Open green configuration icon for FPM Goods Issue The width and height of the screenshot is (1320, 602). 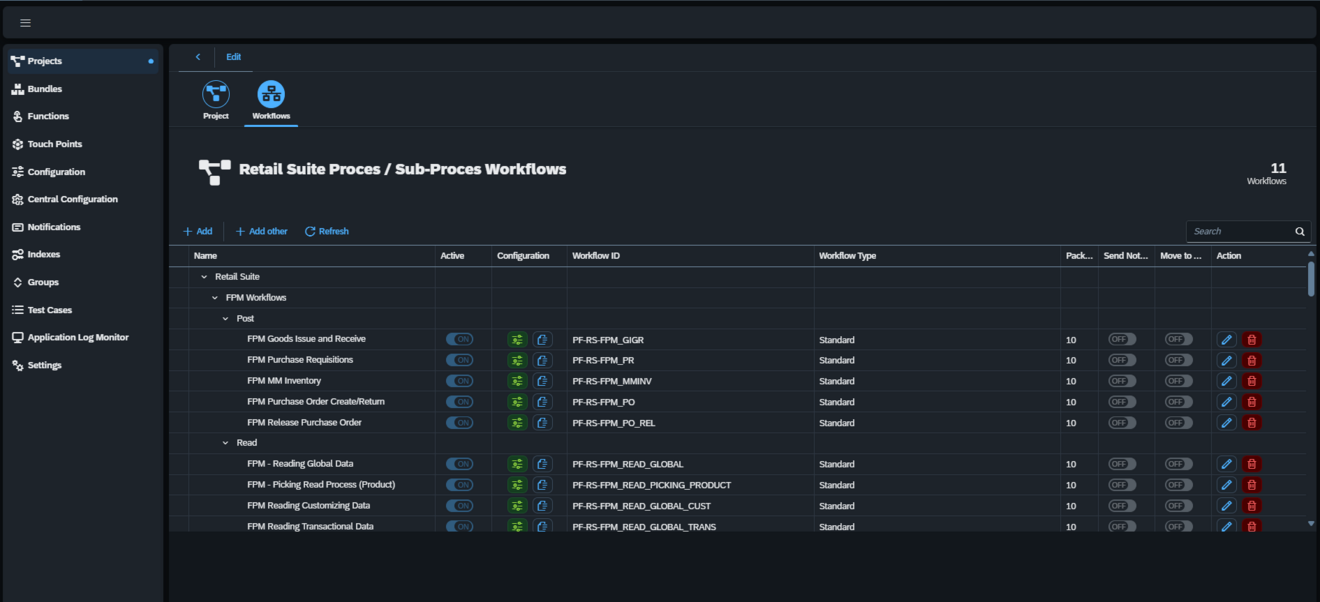click(x=517, y=340)
